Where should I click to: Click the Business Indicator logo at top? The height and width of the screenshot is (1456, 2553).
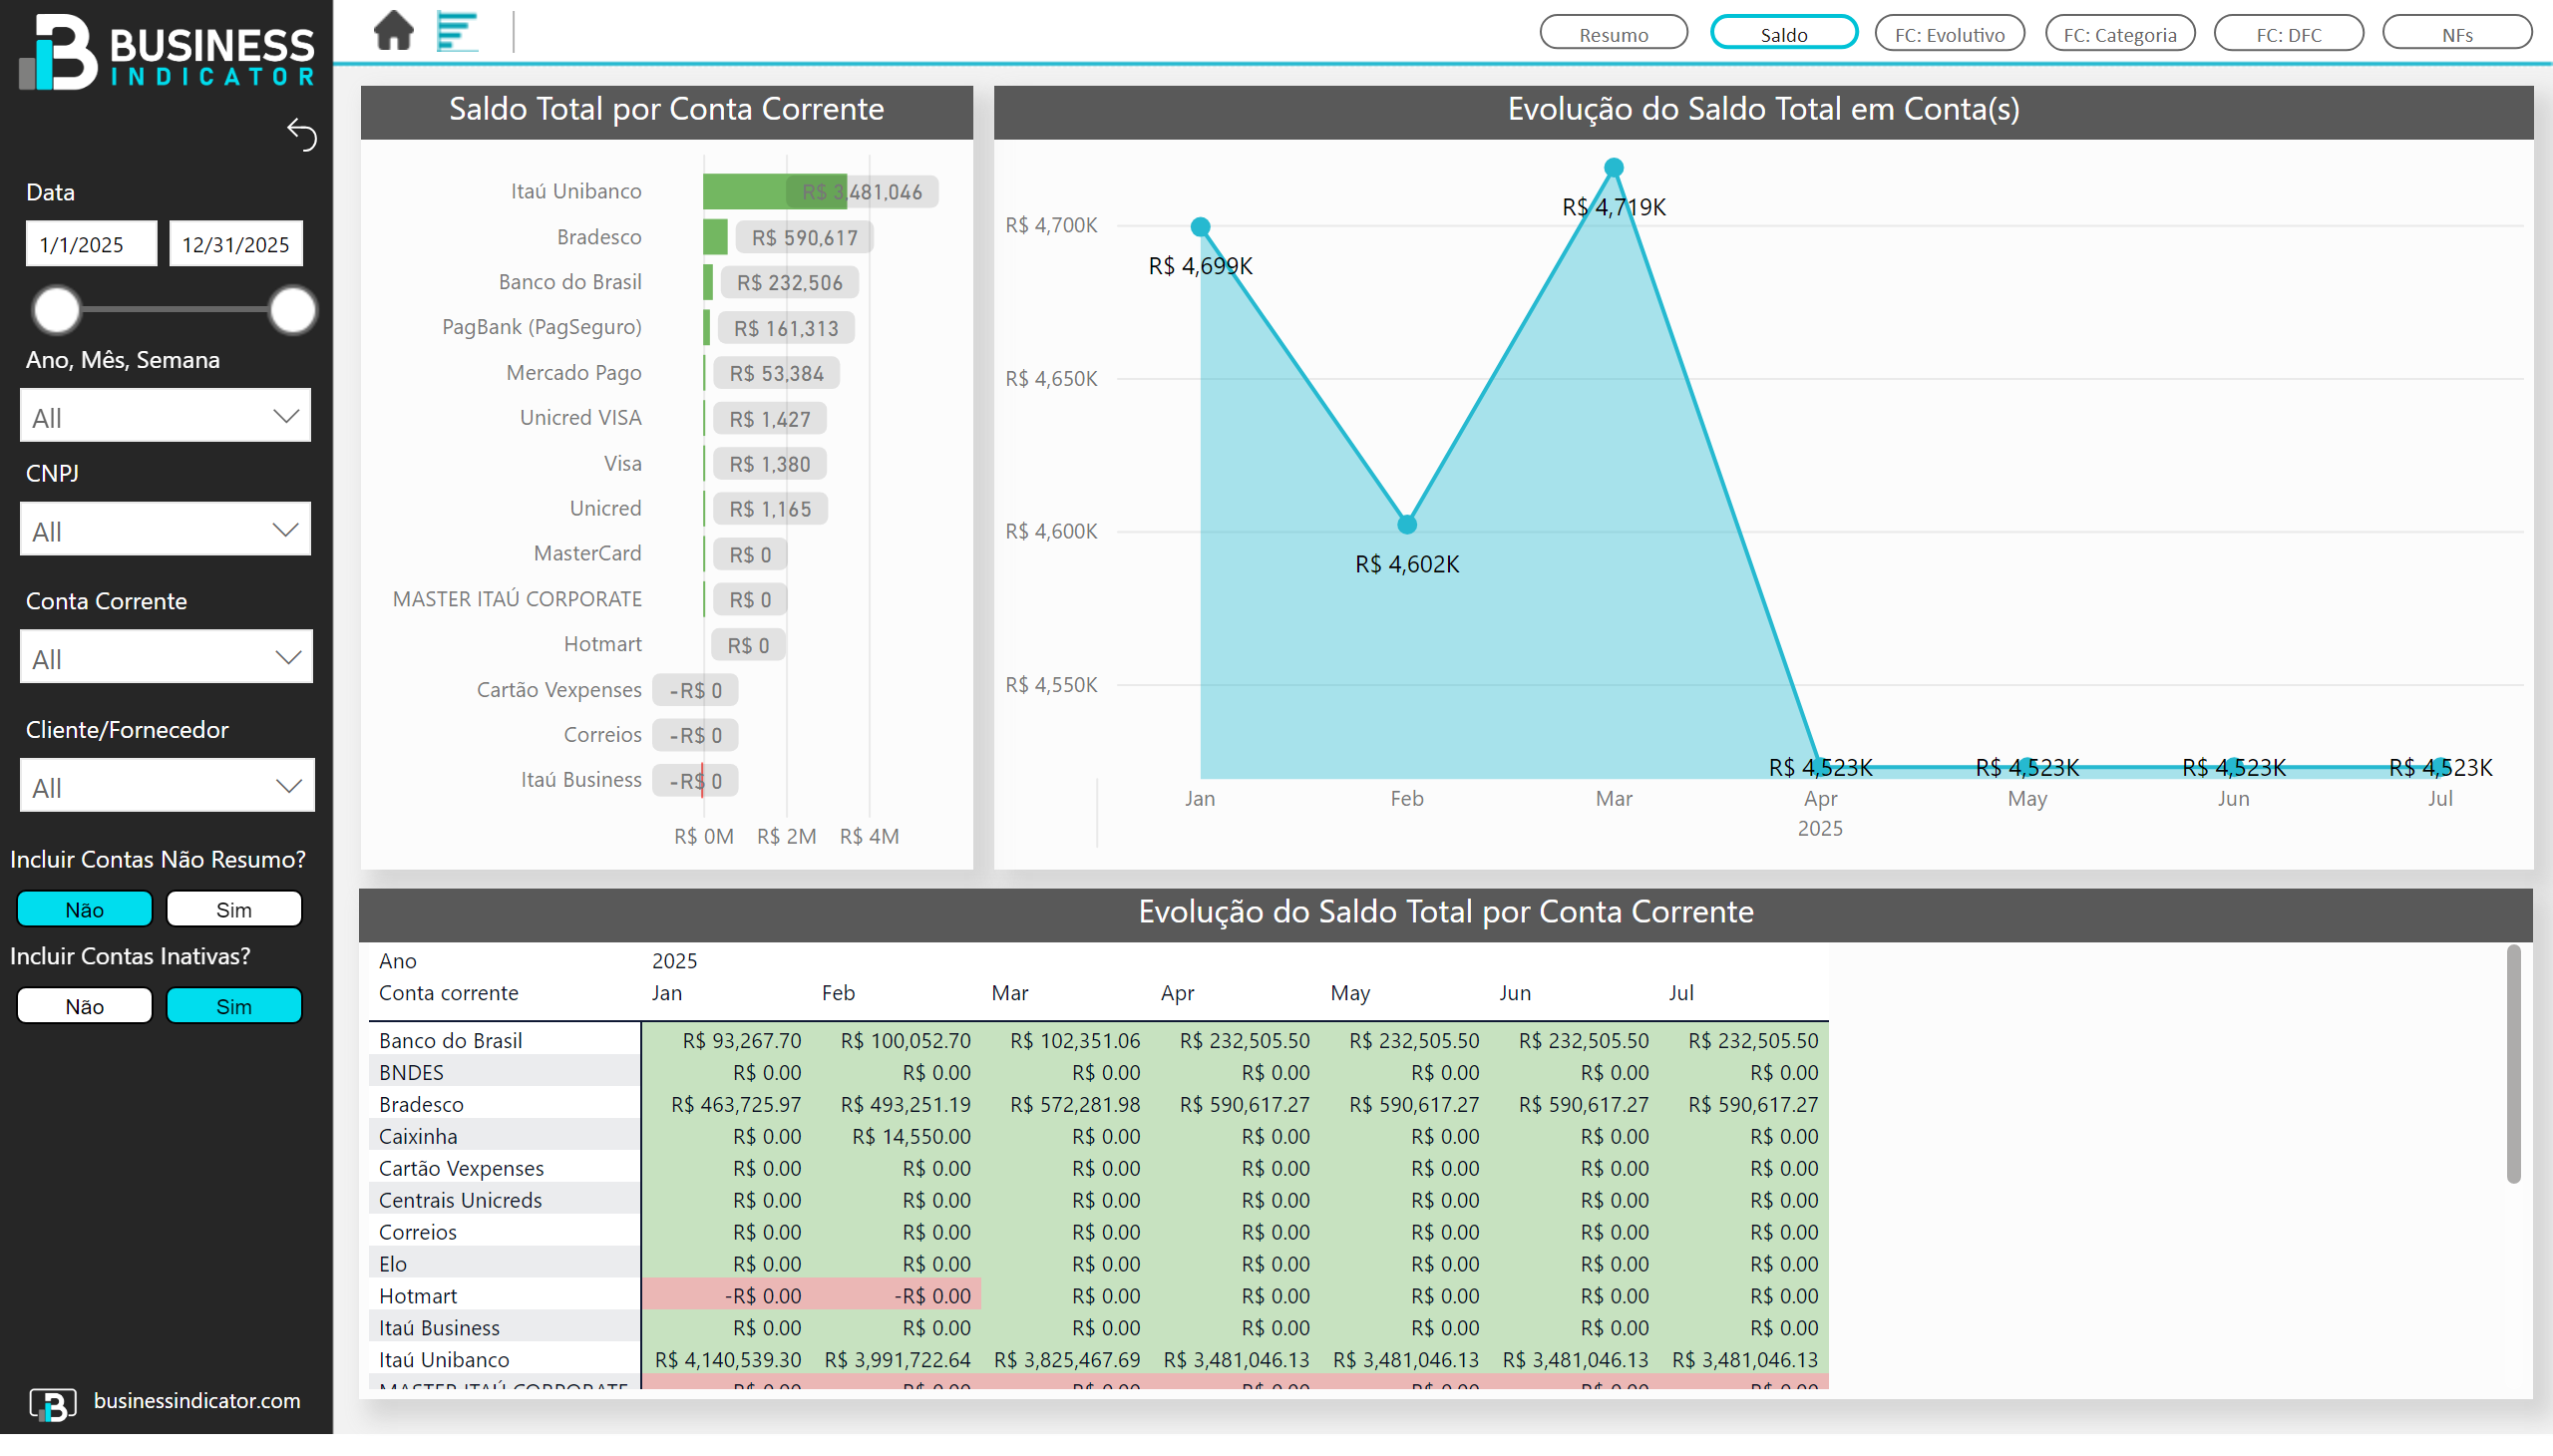[x=166, y=52]
